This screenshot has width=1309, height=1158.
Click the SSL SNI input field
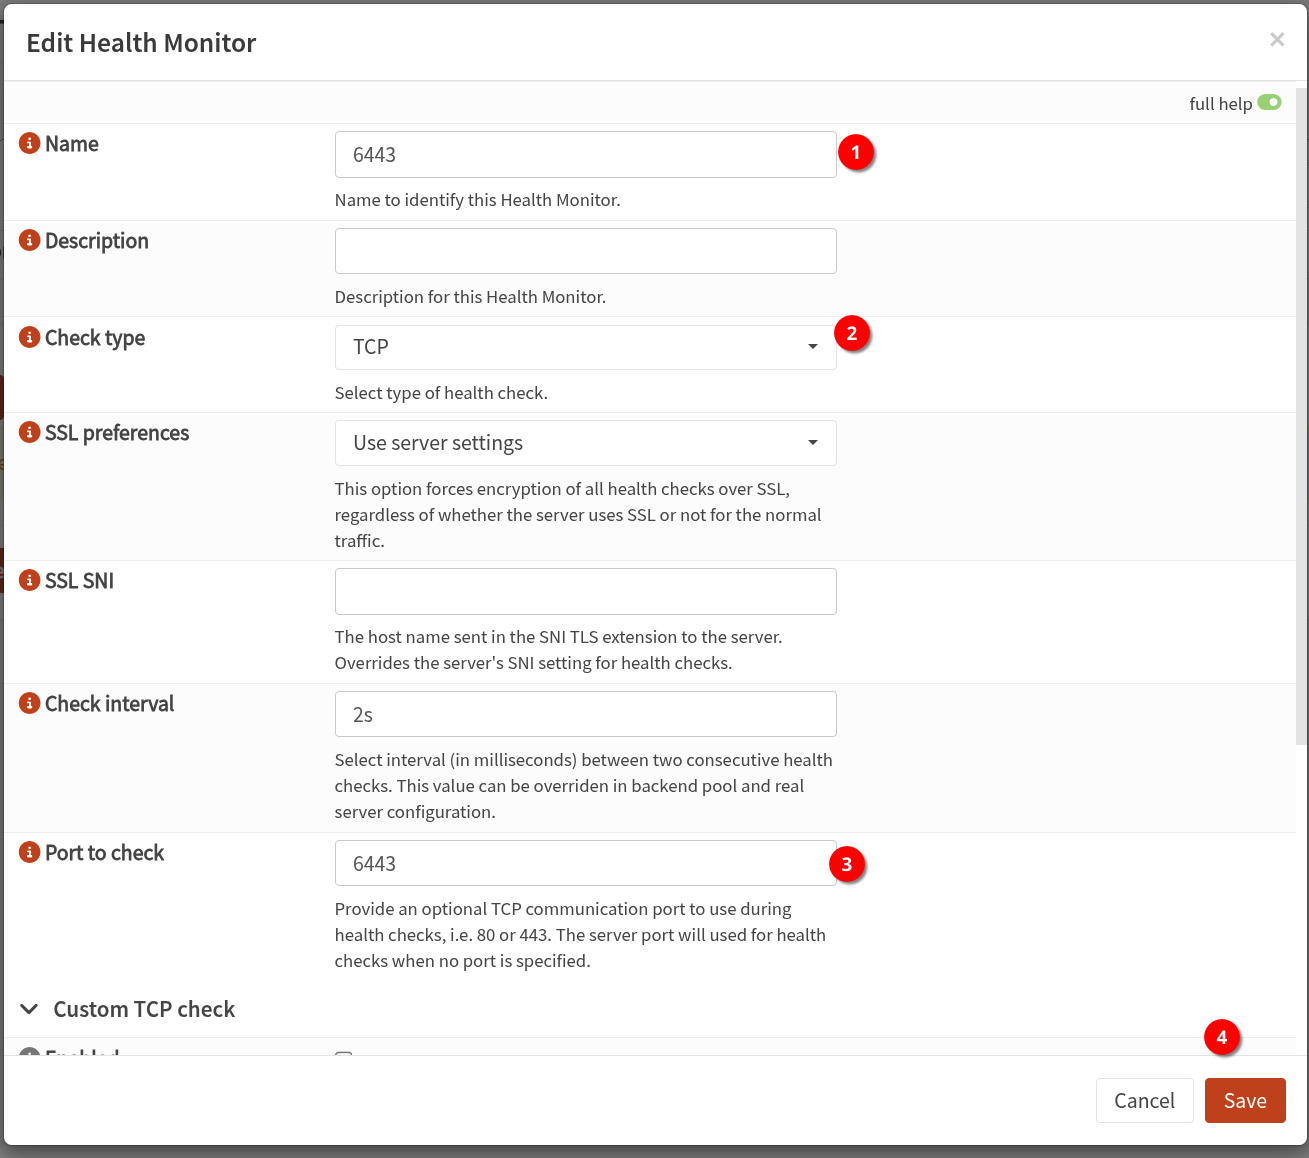tap(585, 591)
